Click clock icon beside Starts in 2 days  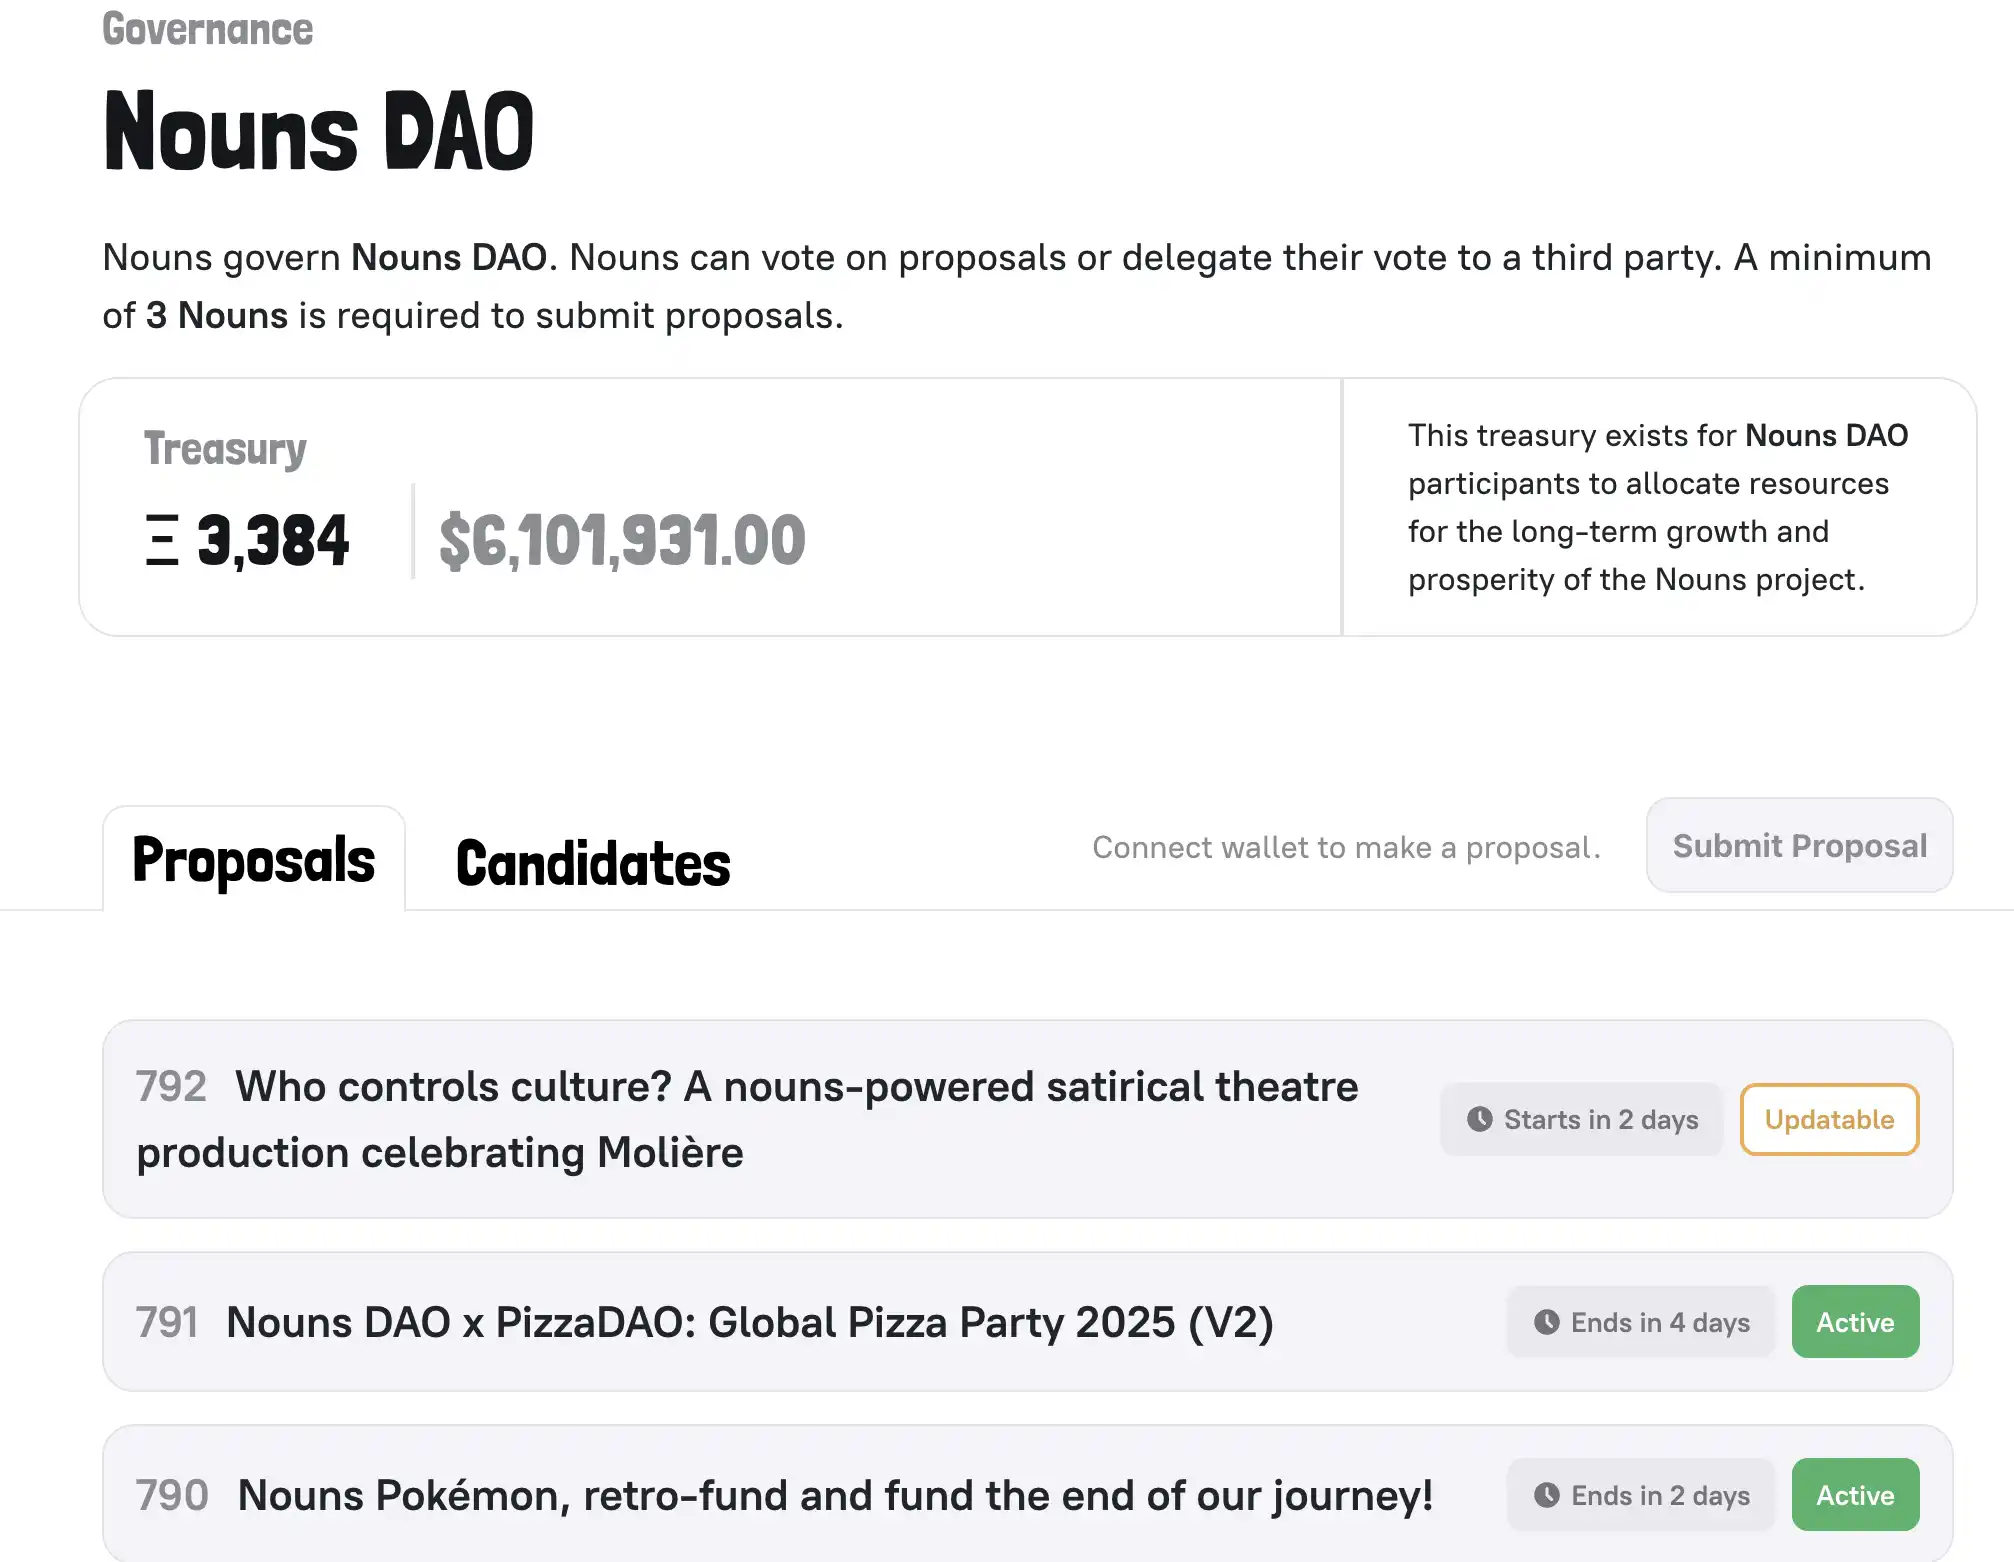pyautogui.click(x=1479, y=1119)
